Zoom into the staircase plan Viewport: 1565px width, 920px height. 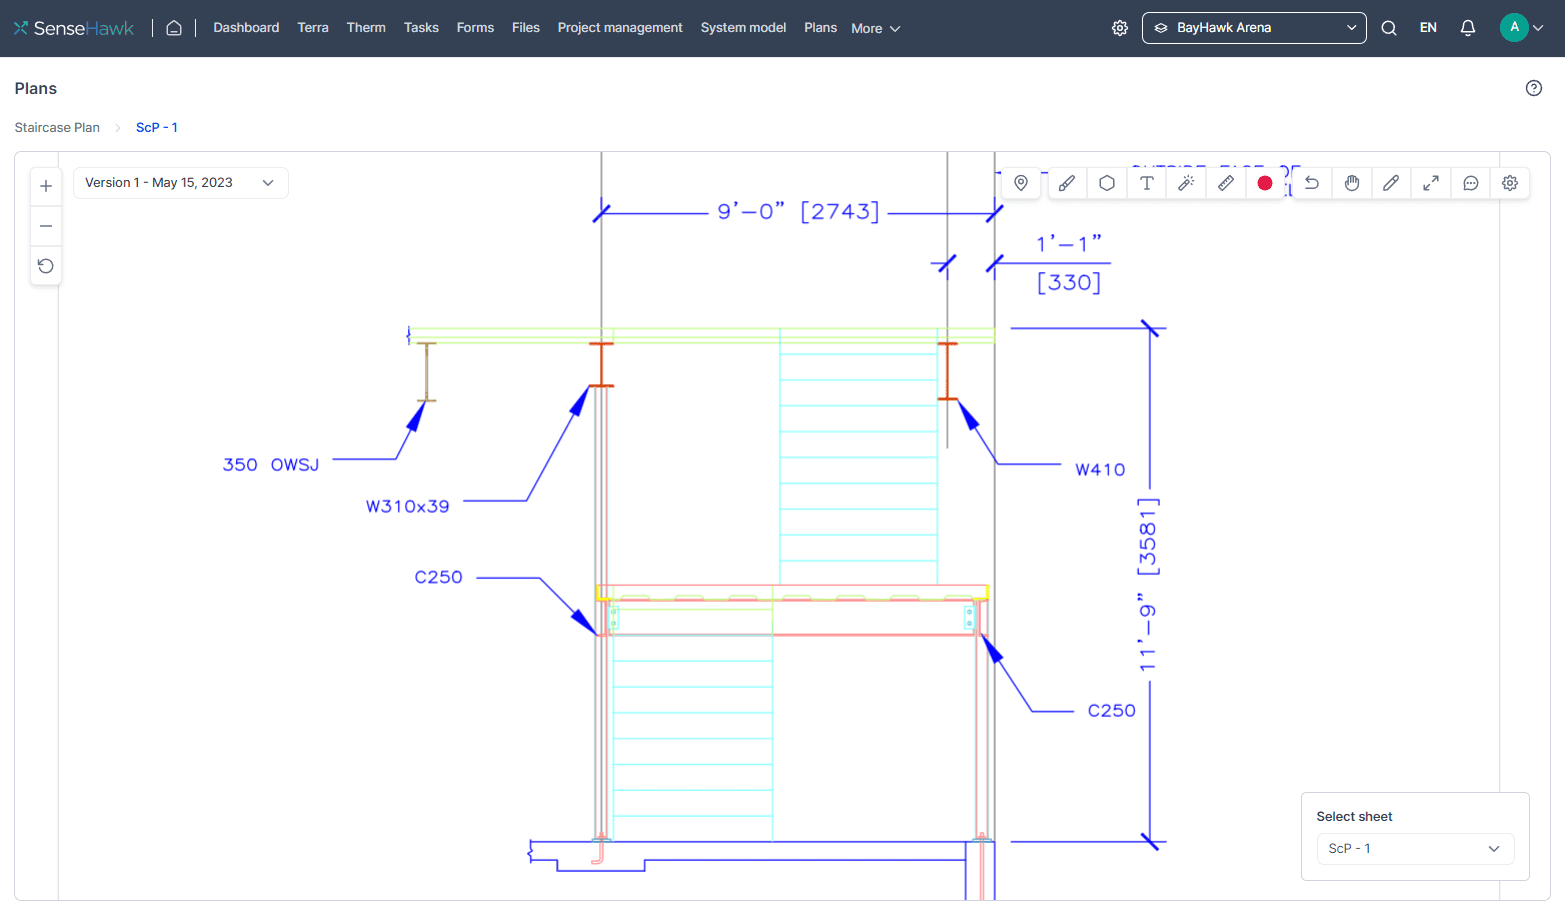coord(46,185)
